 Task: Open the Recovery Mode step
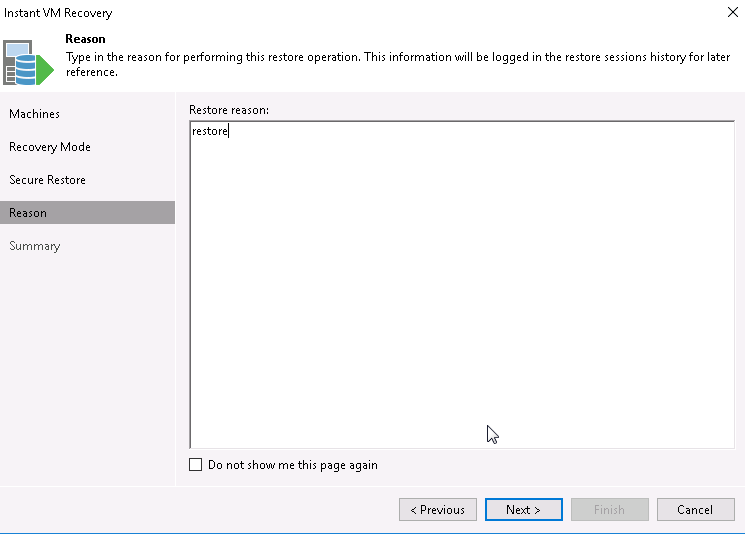coord(50,147)
